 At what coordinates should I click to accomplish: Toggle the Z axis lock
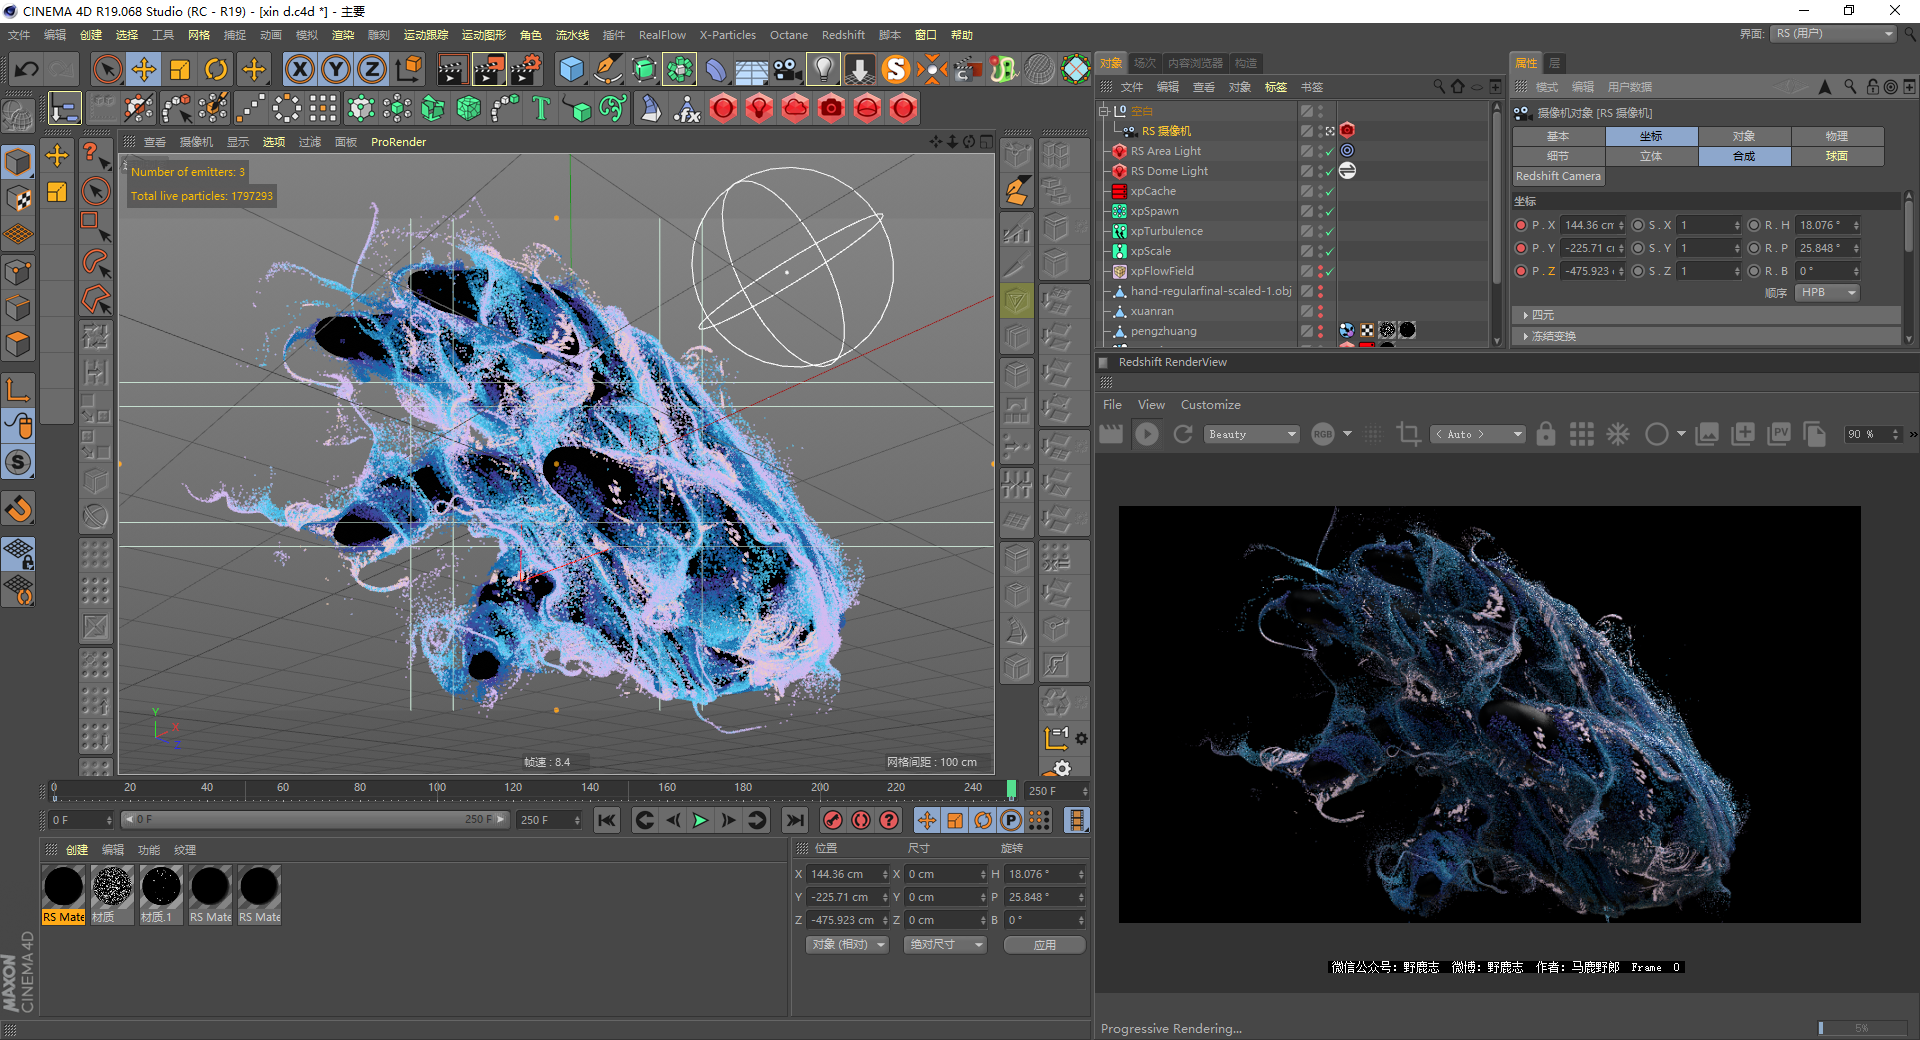click(x=372, y=69)
